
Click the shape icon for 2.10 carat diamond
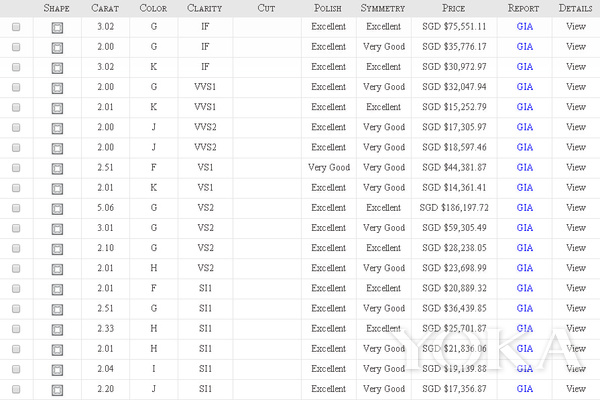coord(57,248)
